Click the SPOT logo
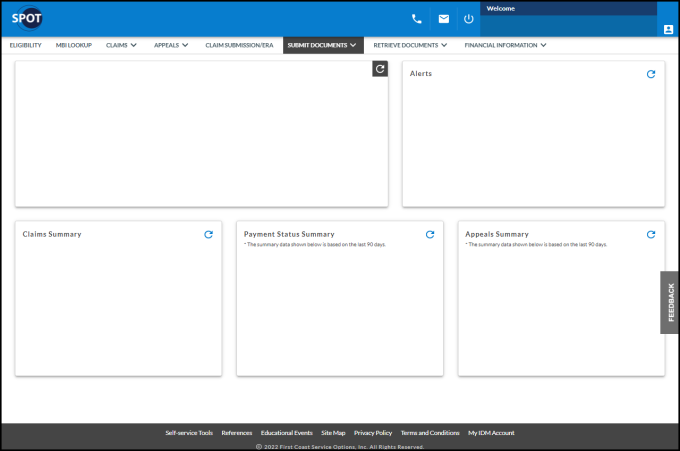This screenshot has width=680, height=451. click(x=27, y=18)
